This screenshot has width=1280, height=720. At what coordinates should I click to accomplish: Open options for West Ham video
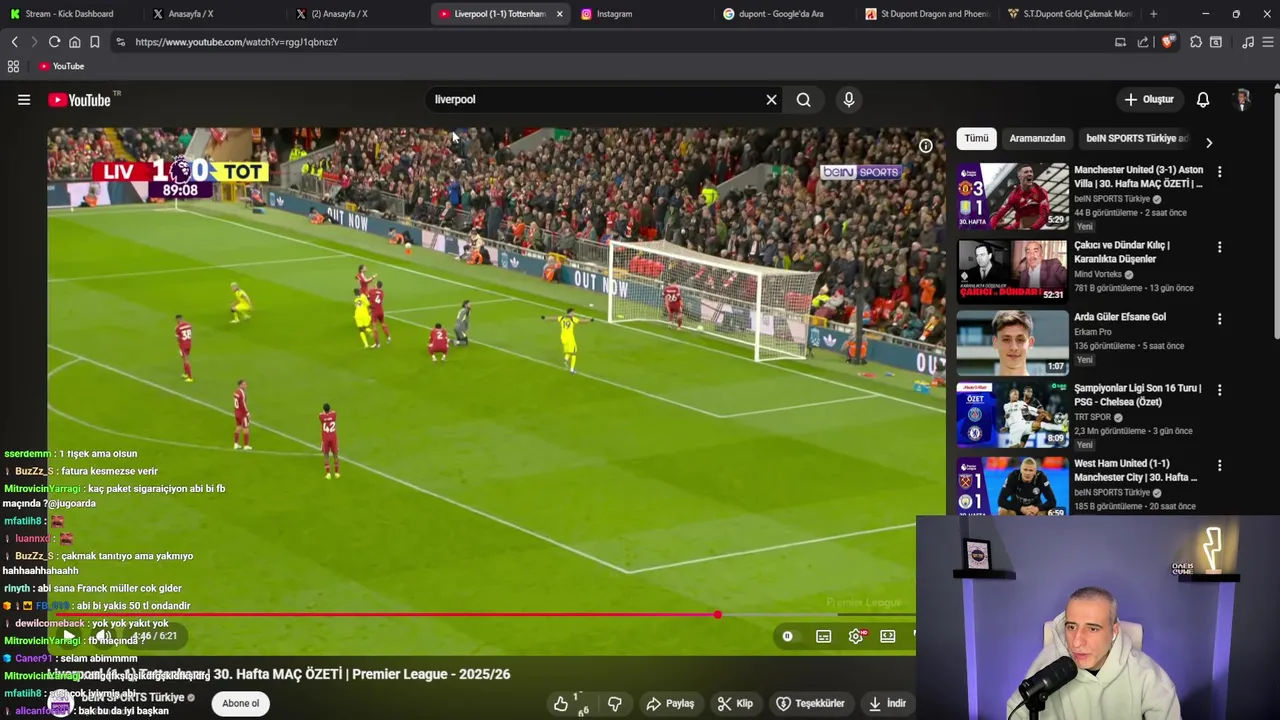(1219, 466)
